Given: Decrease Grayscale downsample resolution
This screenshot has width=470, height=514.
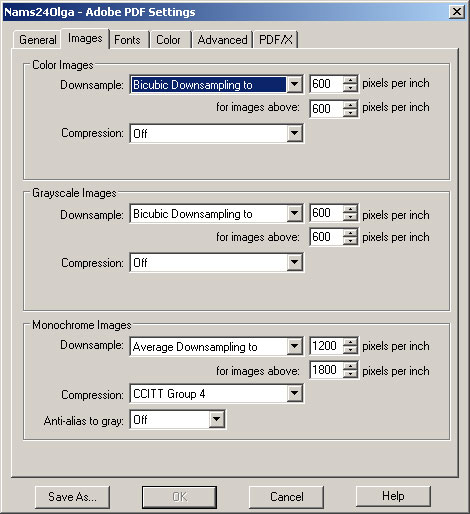Looking at the screenshot, I should (350, 217).
